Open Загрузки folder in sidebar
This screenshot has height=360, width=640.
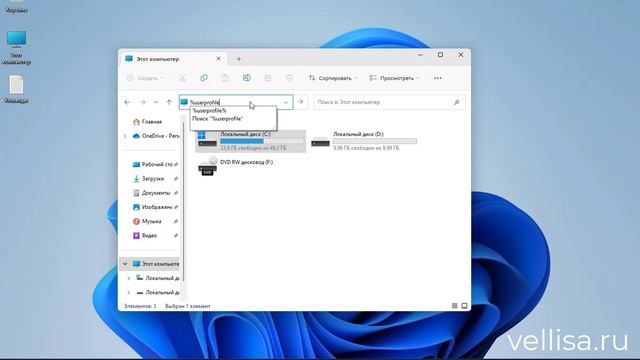coord(149,179)
